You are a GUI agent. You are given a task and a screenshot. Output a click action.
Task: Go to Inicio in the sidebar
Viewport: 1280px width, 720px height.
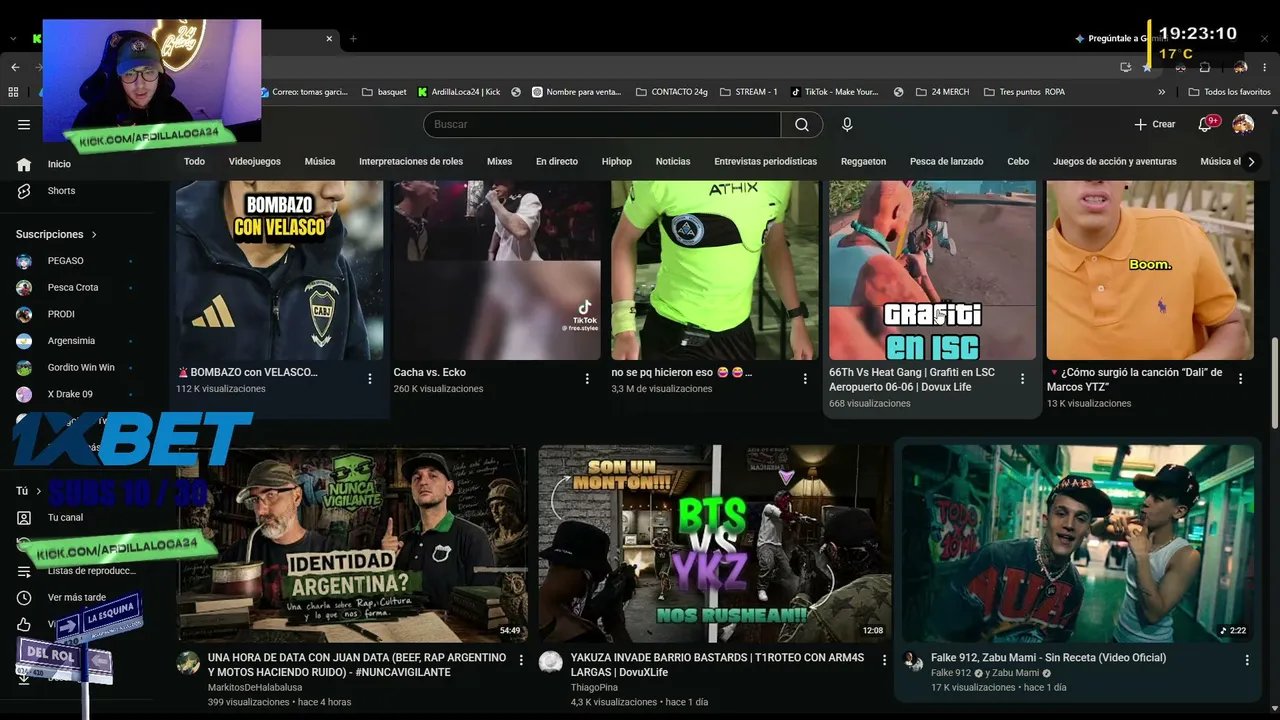59,164
